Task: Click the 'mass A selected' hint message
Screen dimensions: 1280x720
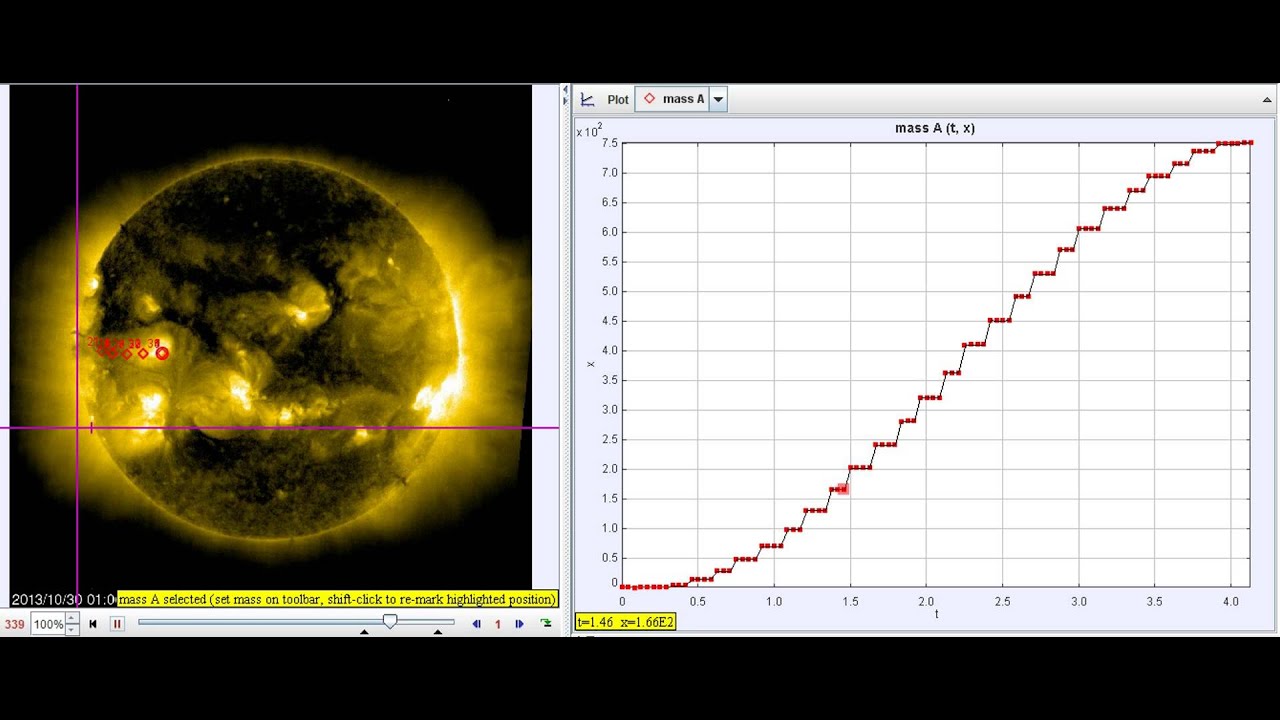Action: click(338, 599)
